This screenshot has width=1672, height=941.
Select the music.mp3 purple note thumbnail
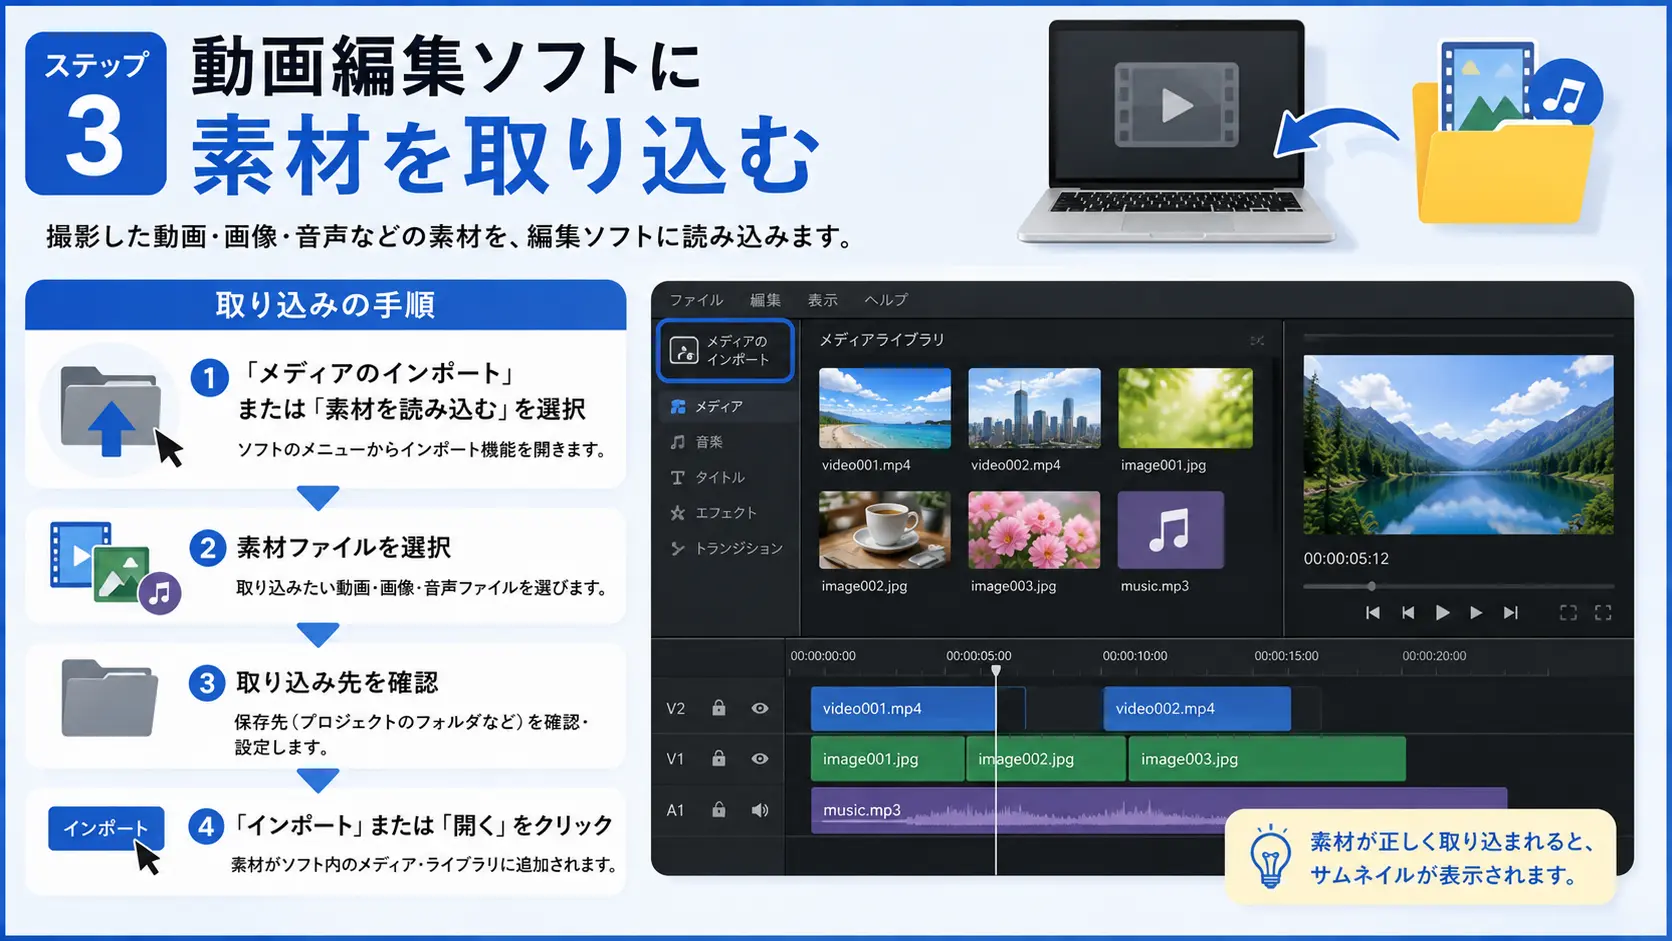(1171, 530)
